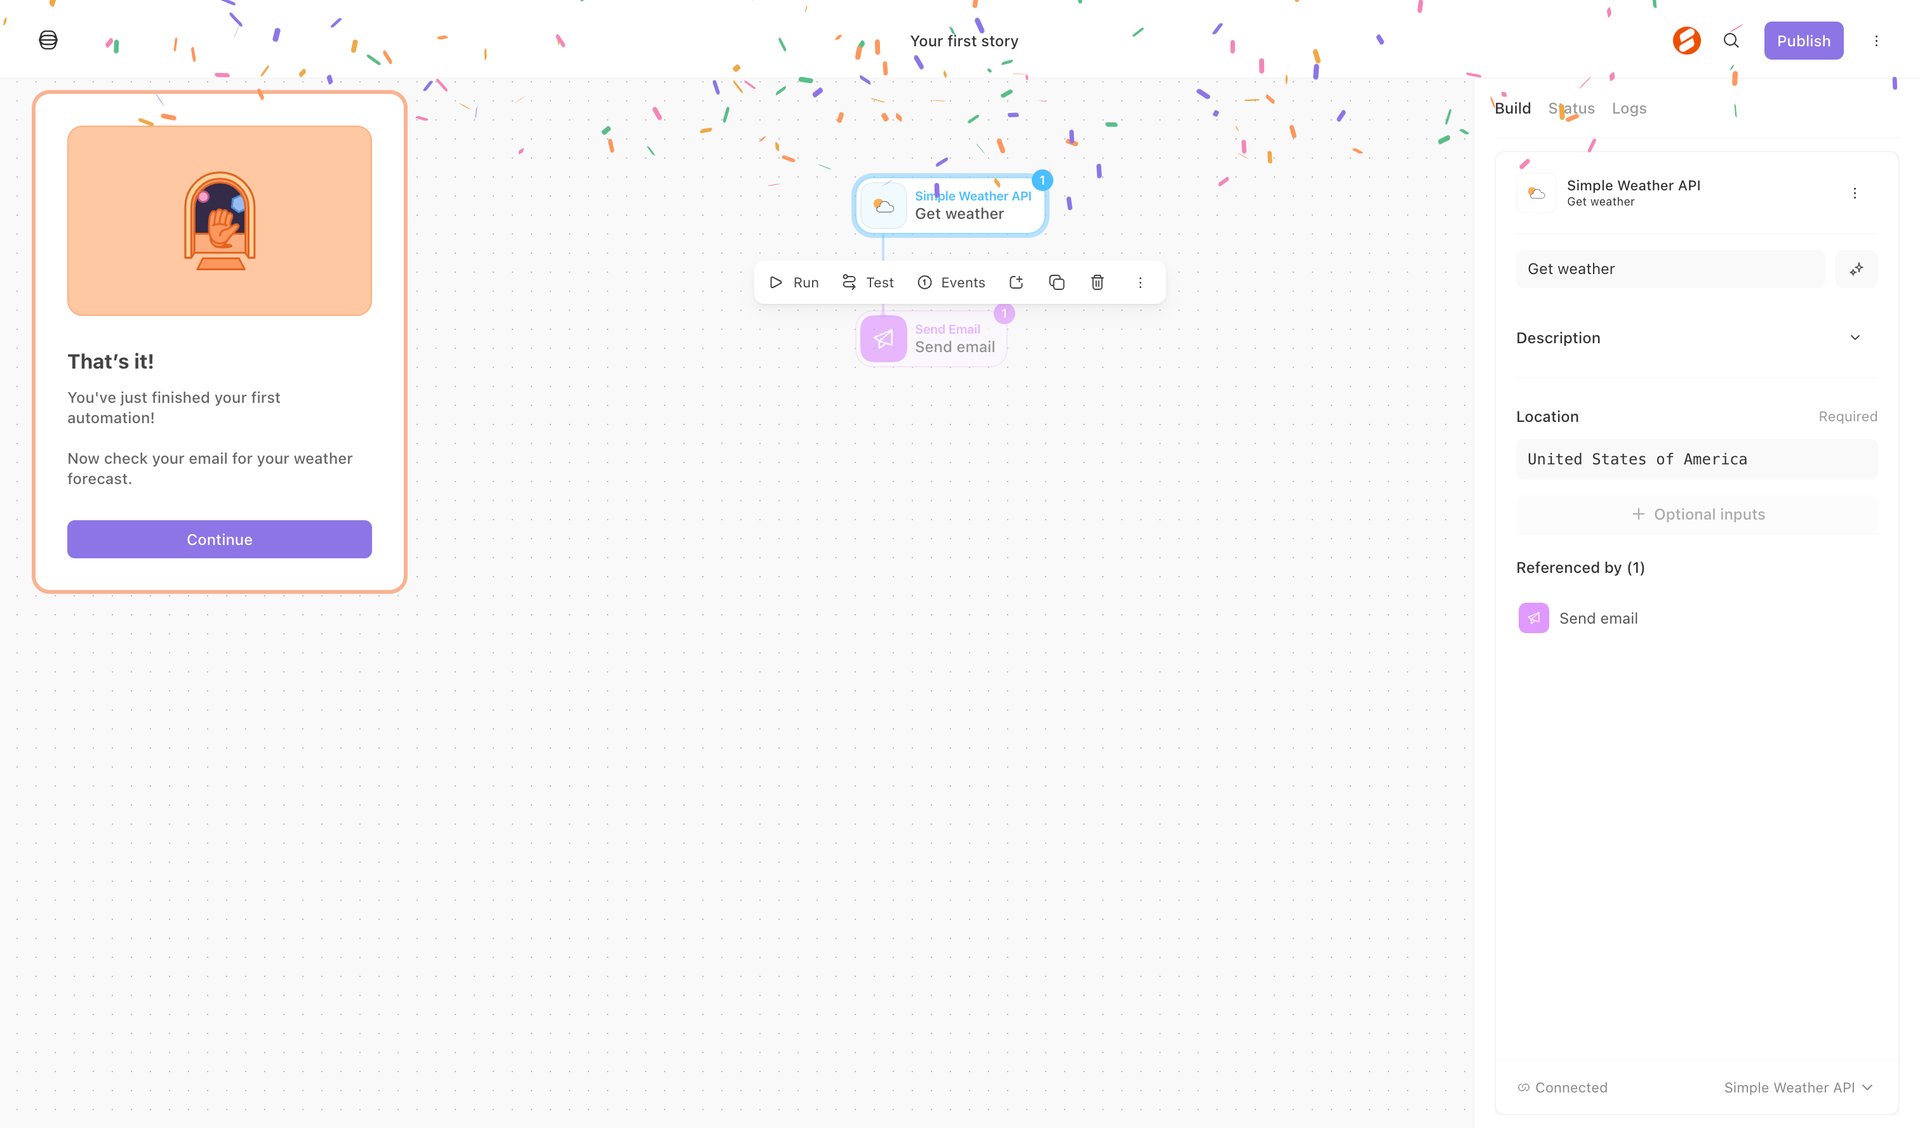Switch to the Status tab
Viewport: 1920px width, 1128px height.
(1571, 108)
